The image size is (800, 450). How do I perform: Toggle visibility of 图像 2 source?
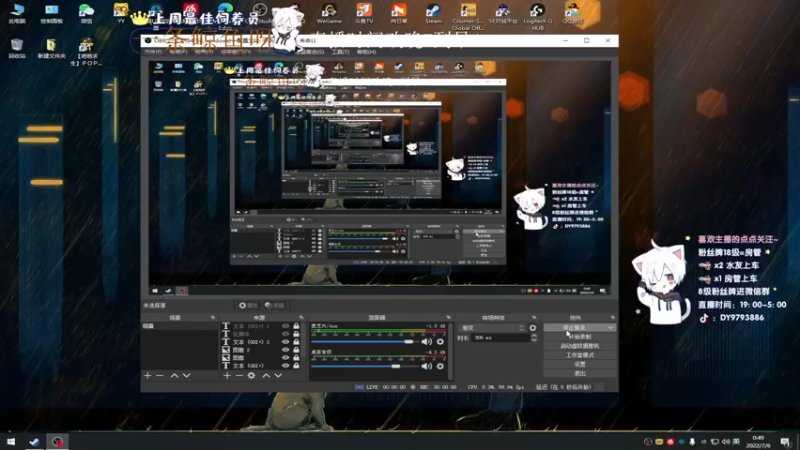pos(285,350)
